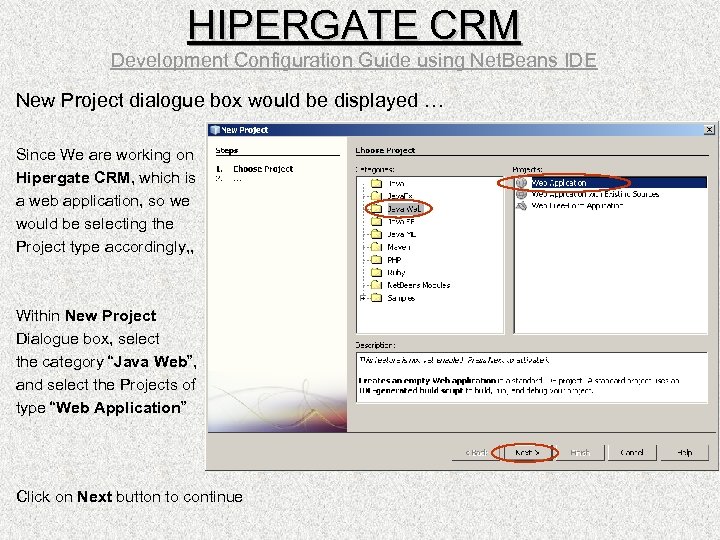
Task: Open the Samples category
Action: click(x=401, y=298)
